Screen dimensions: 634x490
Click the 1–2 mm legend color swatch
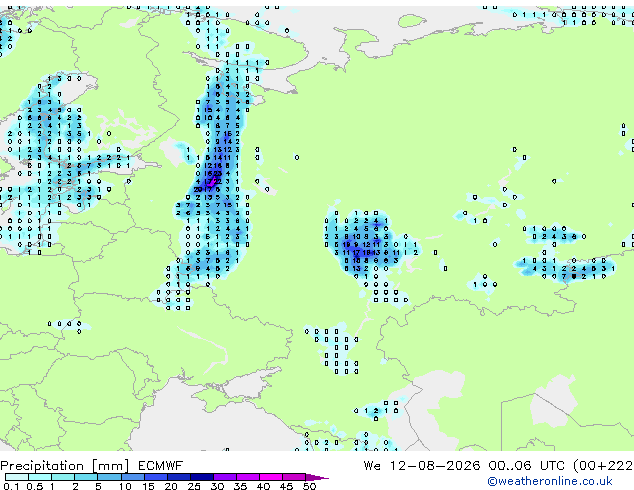click(x=63, y=477)
